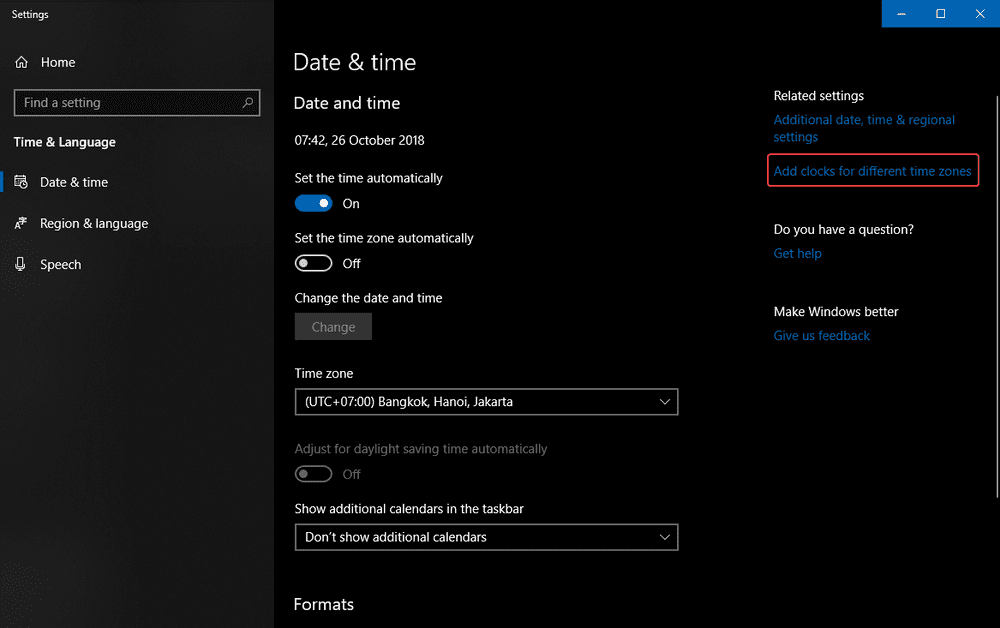This screenshot has width=1000, height=628.
Task: Focus the Find a setting field
Action: 137,103
